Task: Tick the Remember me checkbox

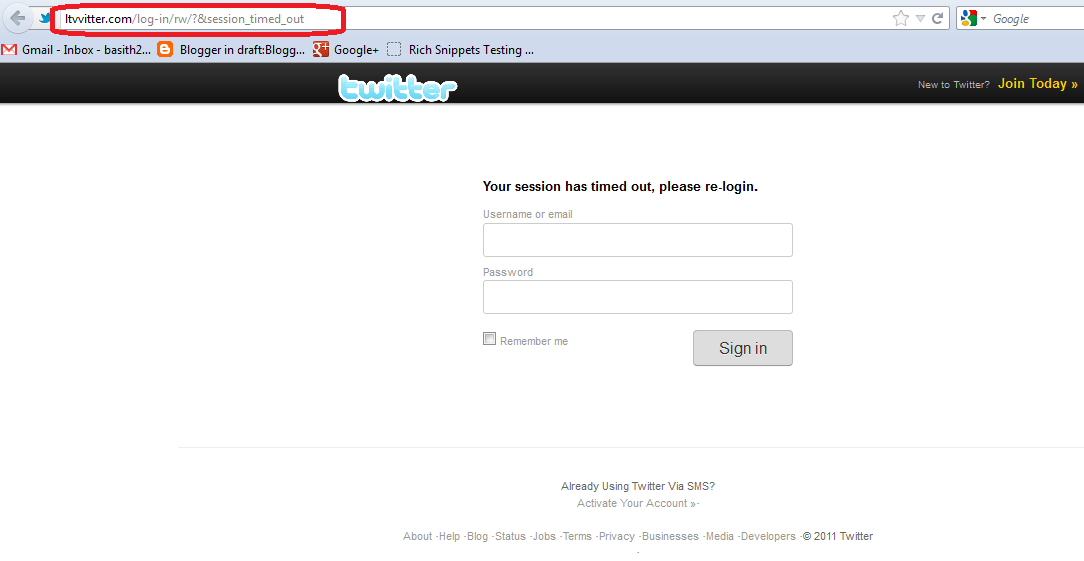Action: [489, 339]
